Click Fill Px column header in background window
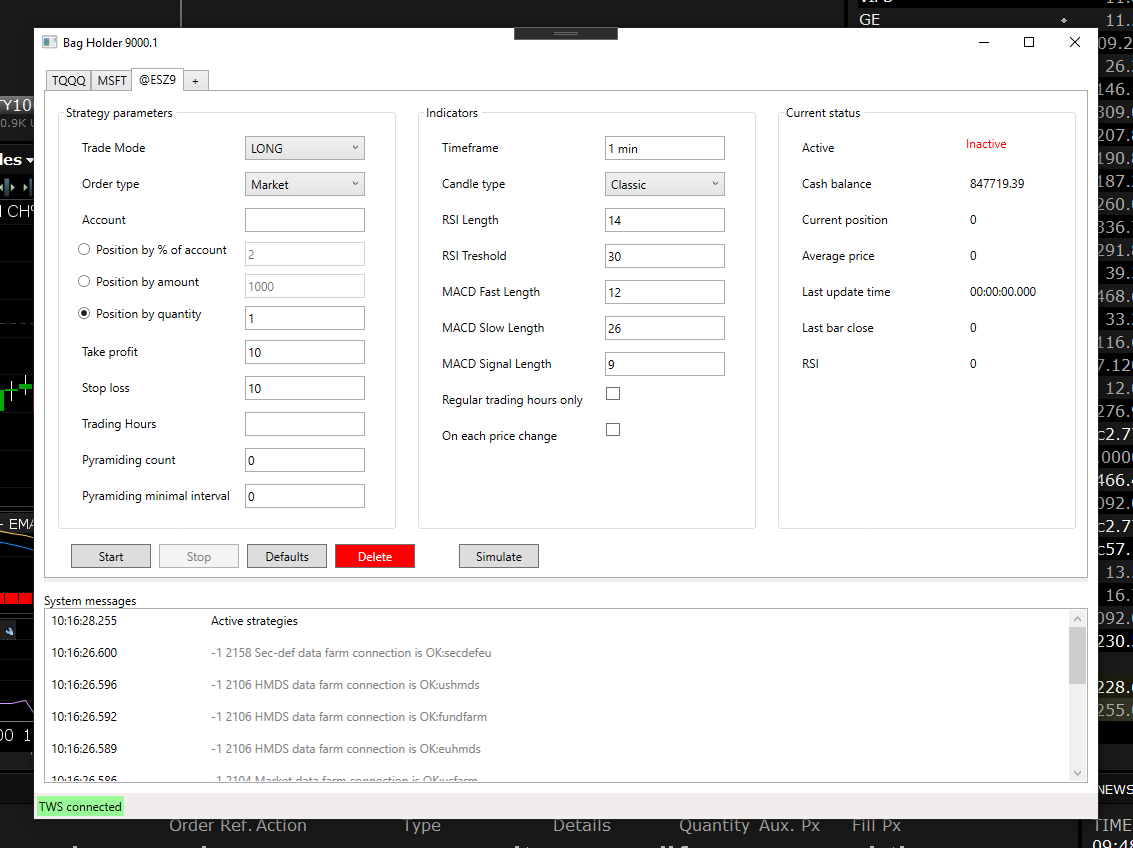The width and height of the screenshot is (1133, 848). point(876,826)
